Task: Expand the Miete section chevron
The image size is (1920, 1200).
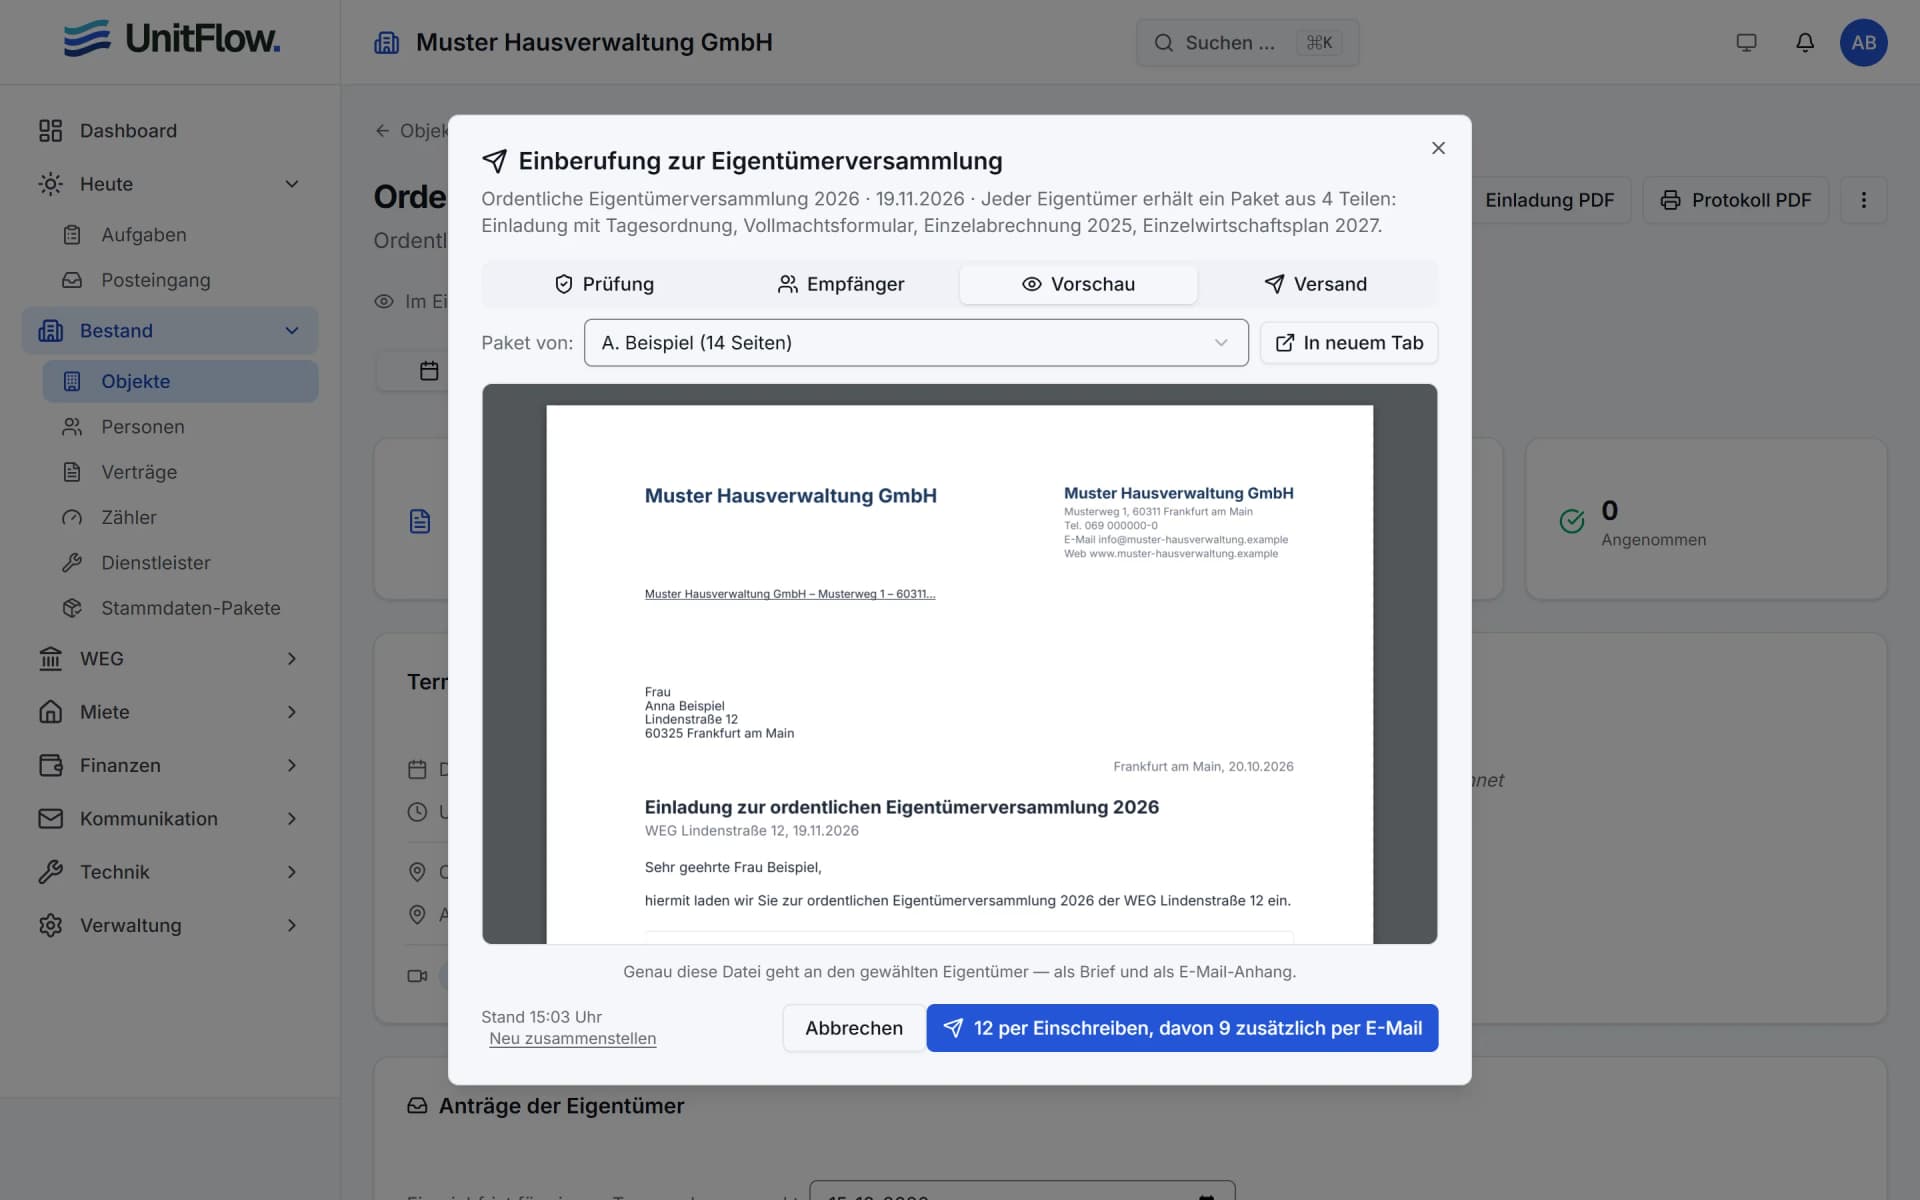Action: tap(292, 712)
